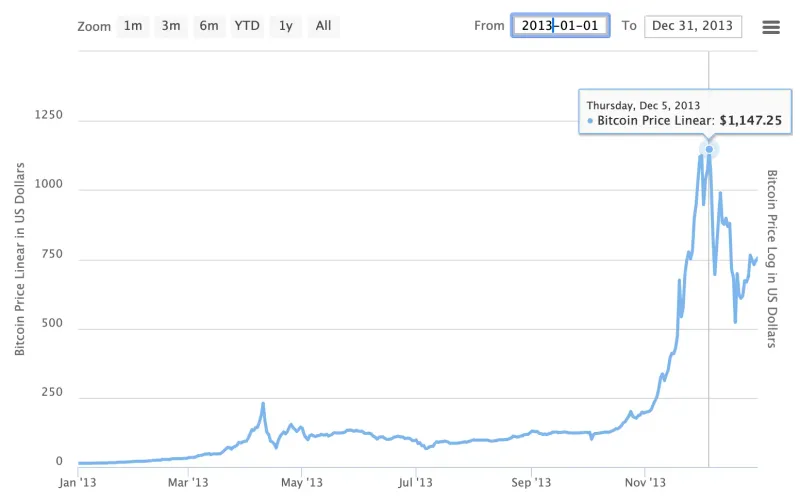
Task: Click the From label text
Action: click(489, 26)
